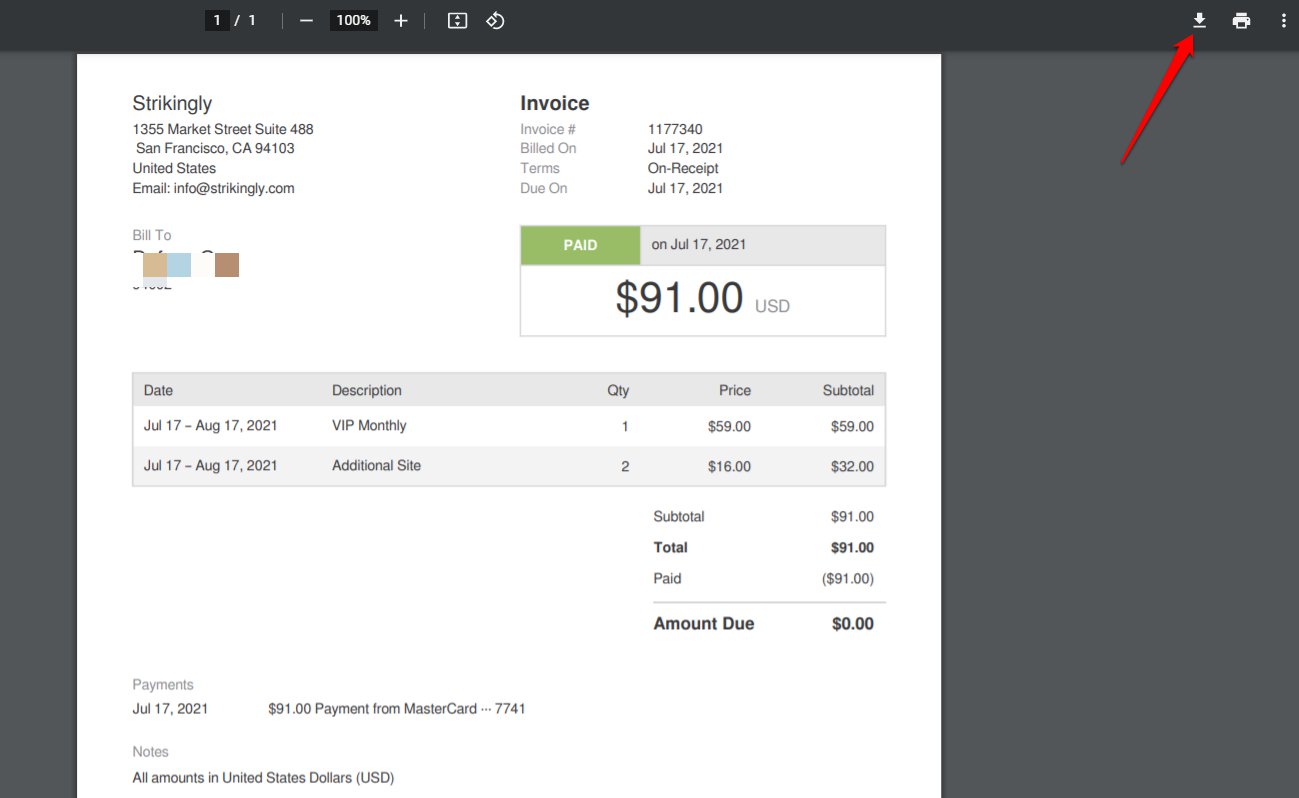
Task: Click the Due On label
Action: (x=544, y=188)
